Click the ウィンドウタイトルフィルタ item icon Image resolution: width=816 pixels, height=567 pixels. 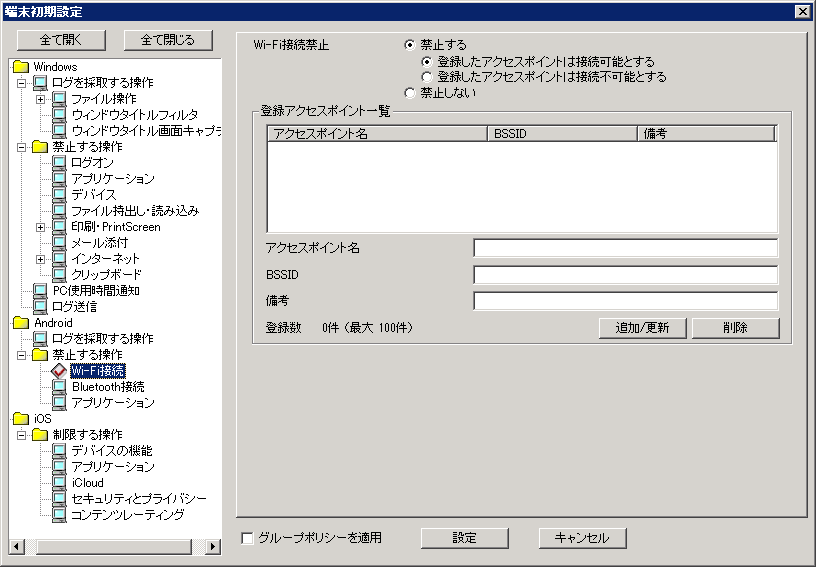(59, 114)
